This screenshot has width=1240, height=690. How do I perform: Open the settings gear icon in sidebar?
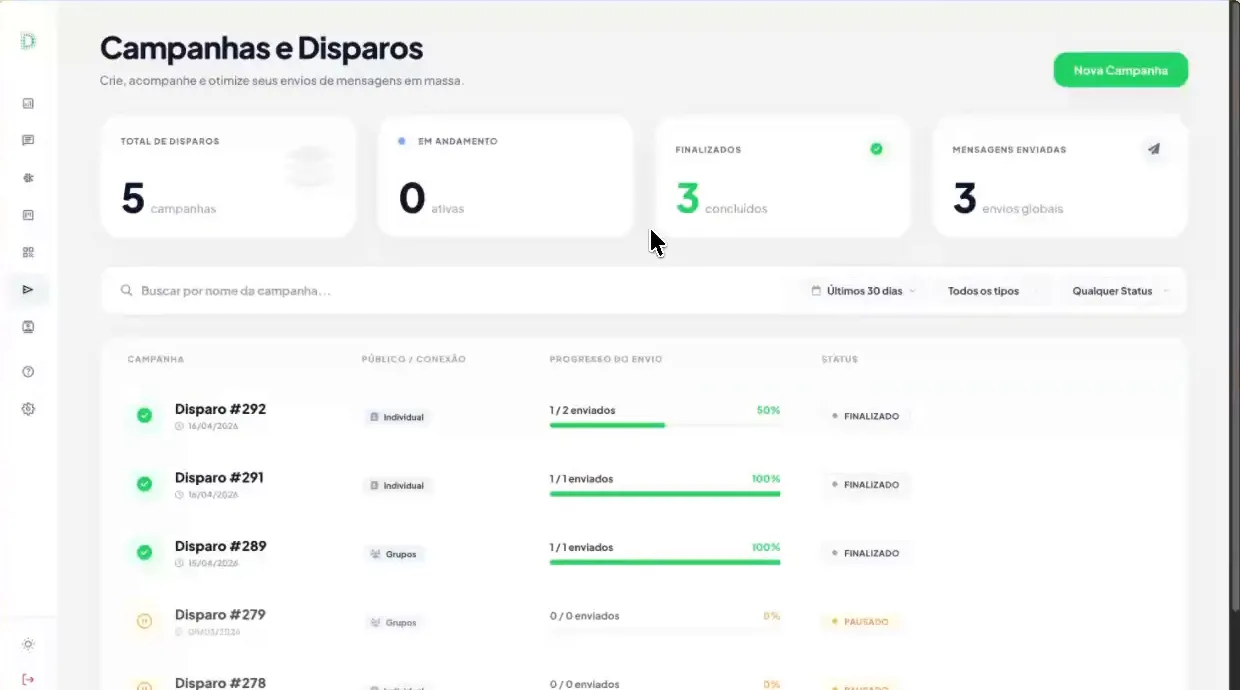tap(28, 409)
